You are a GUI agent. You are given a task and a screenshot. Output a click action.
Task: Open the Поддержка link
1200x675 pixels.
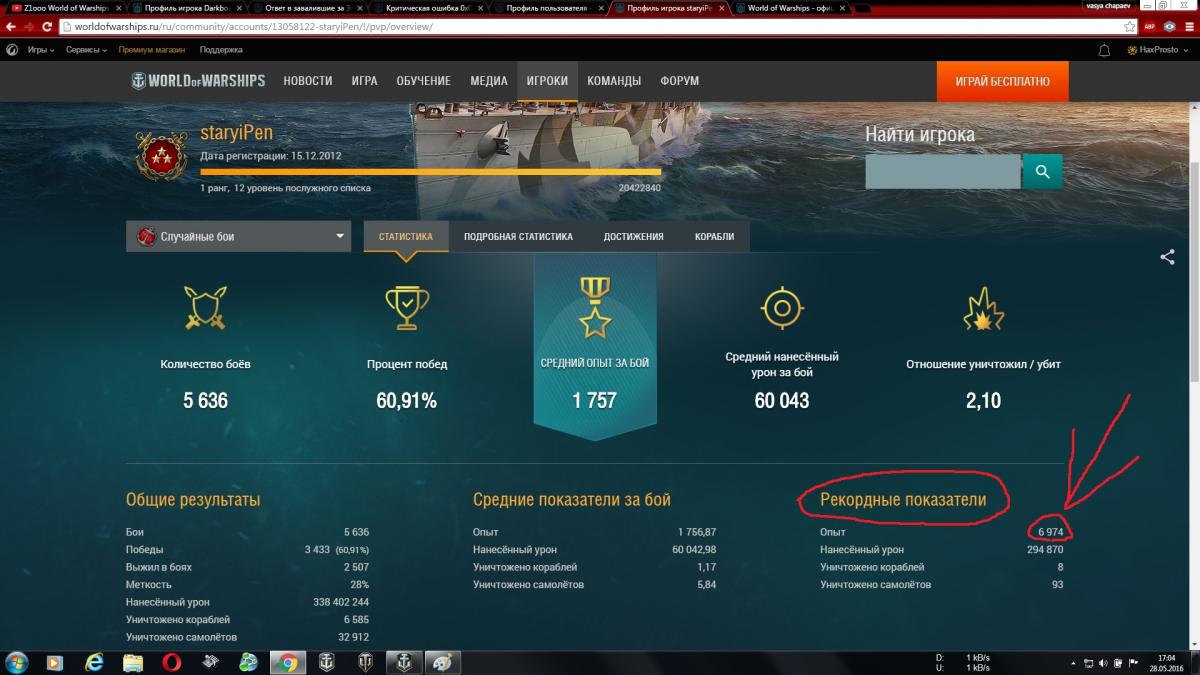221,49
